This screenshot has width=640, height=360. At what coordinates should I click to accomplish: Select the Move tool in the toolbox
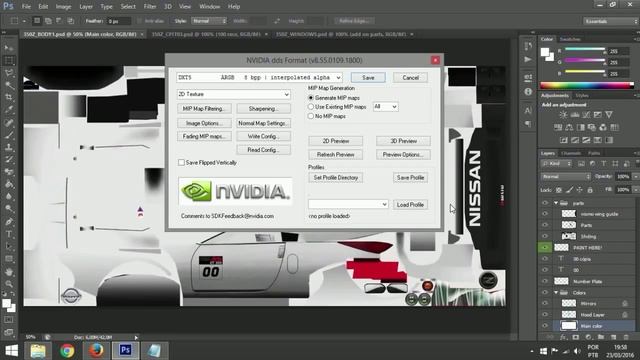point(9,48)
